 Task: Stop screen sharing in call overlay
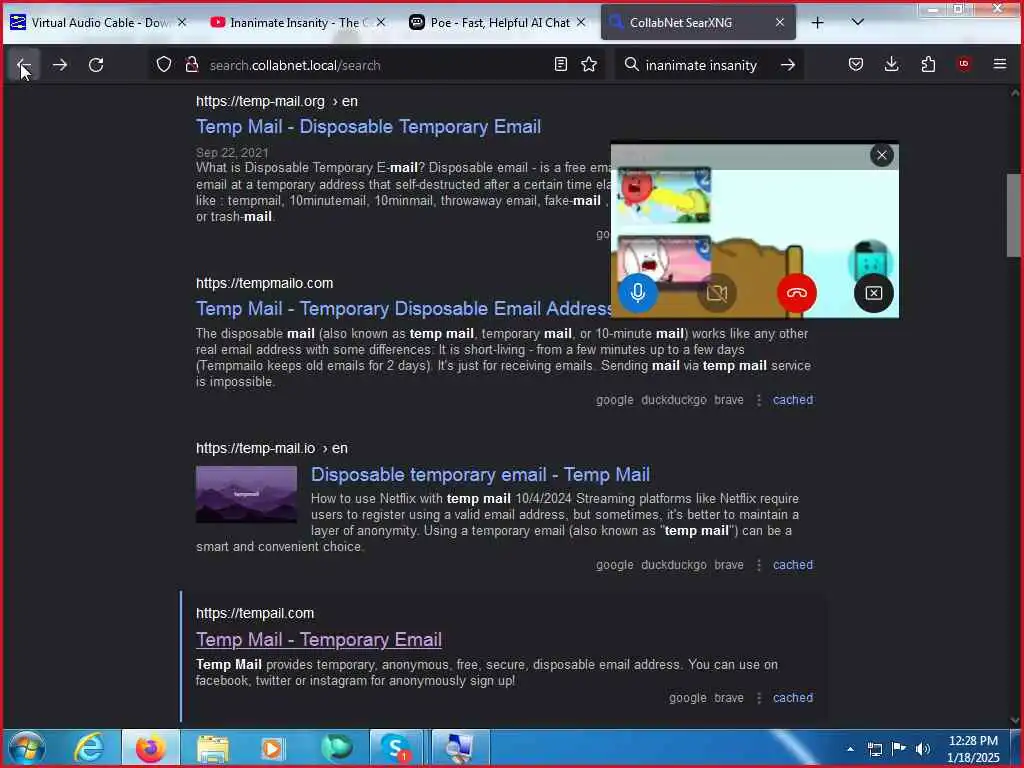874,293
